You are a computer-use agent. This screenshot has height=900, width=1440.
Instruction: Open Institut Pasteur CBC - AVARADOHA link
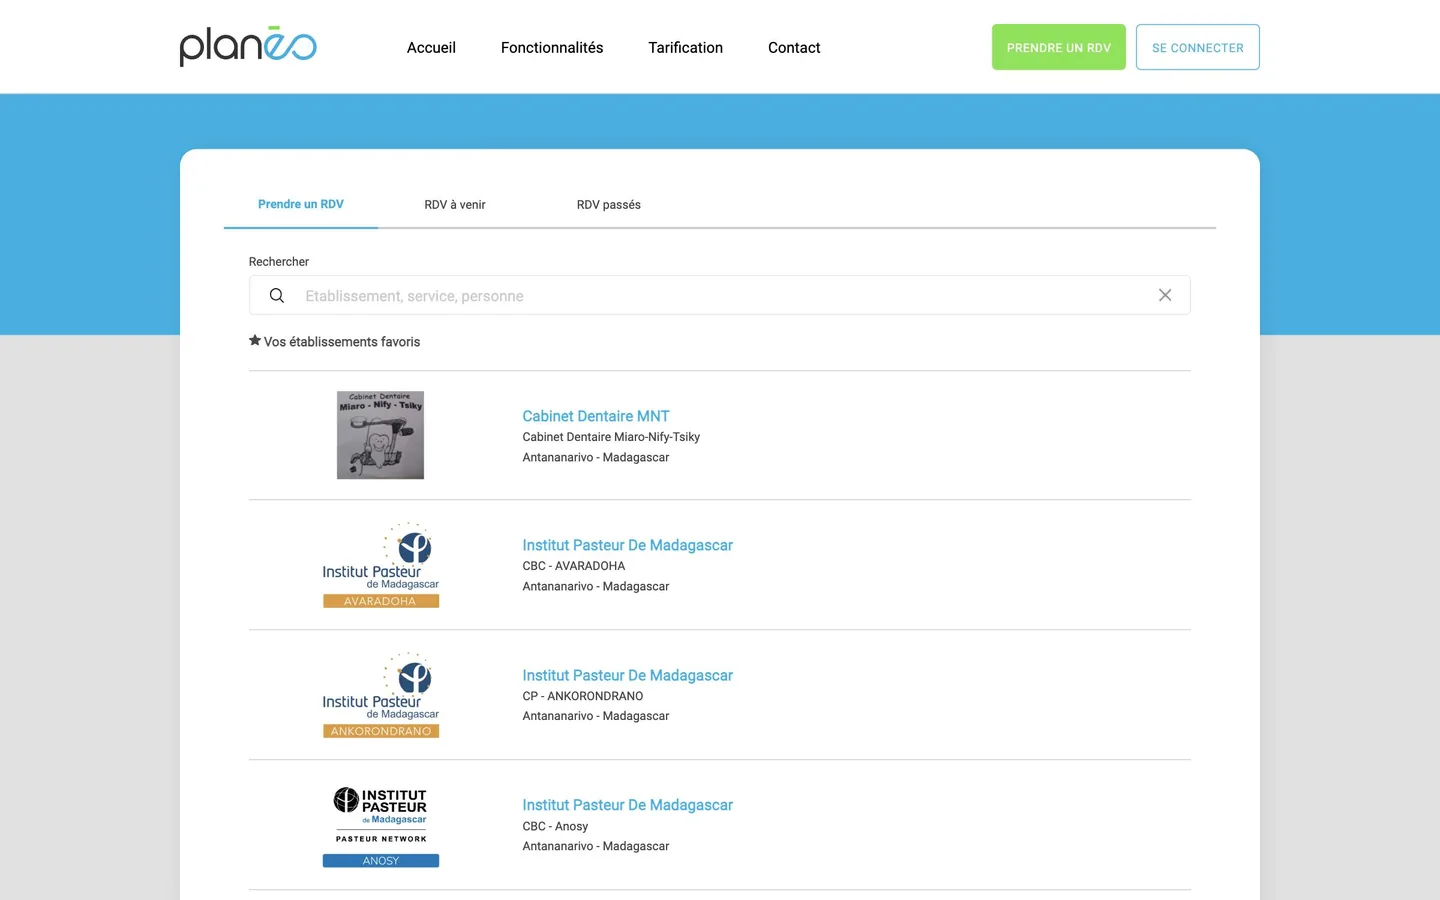(628, 545)
